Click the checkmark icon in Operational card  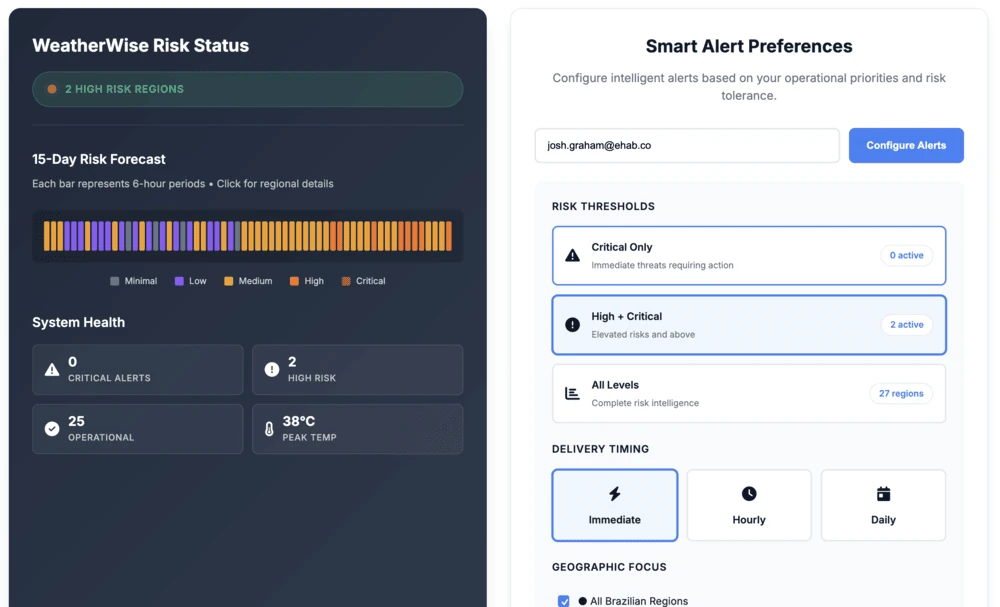52,429
